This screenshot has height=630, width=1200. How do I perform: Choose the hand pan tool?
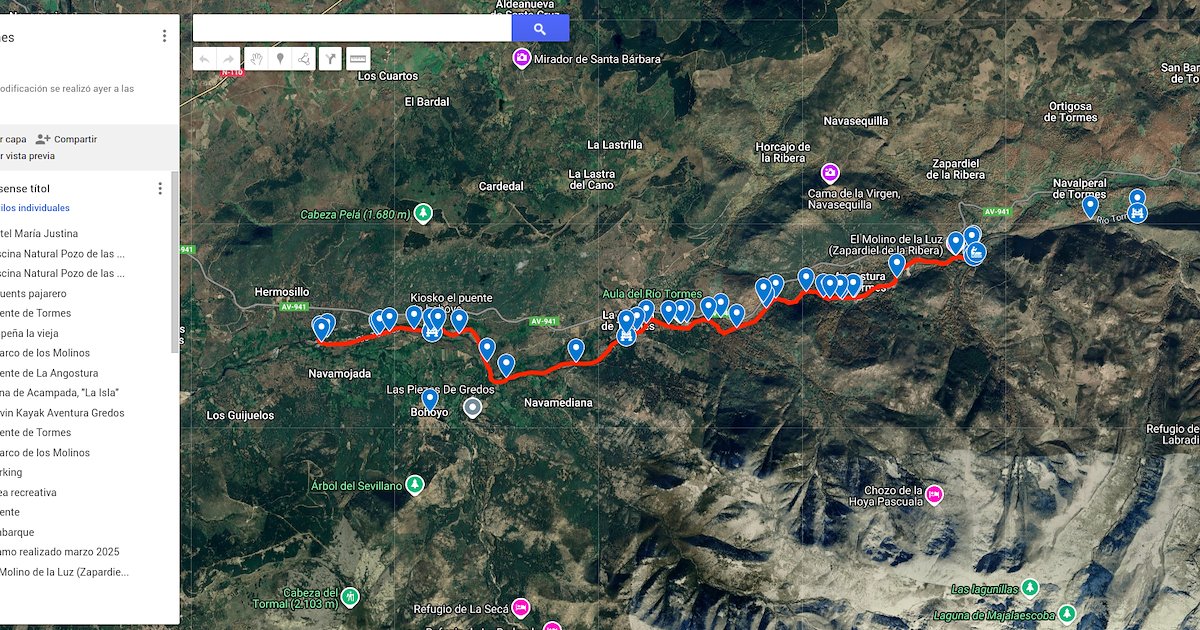coord(255,59)
